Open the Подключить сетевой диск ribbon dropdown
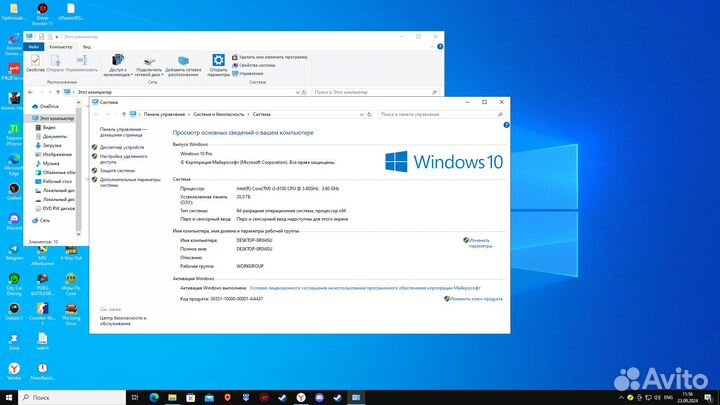 [149, 65]
